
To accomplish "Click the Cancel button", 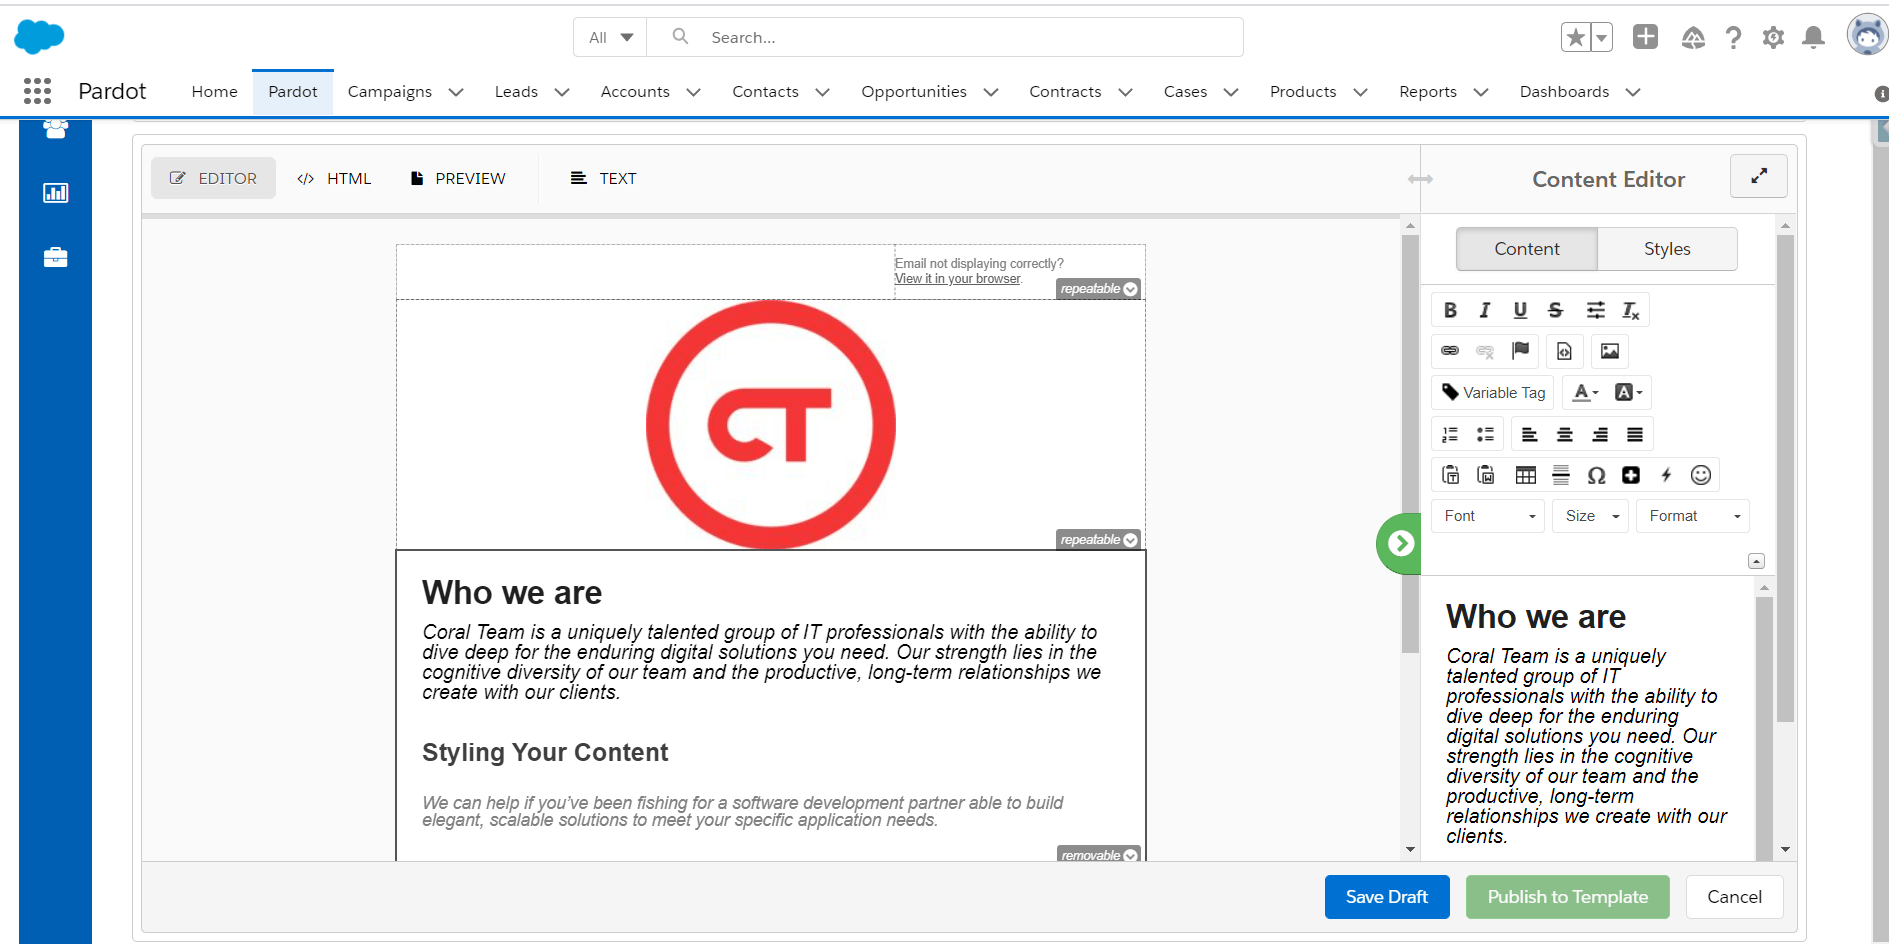I will [x=1735, y=897].
